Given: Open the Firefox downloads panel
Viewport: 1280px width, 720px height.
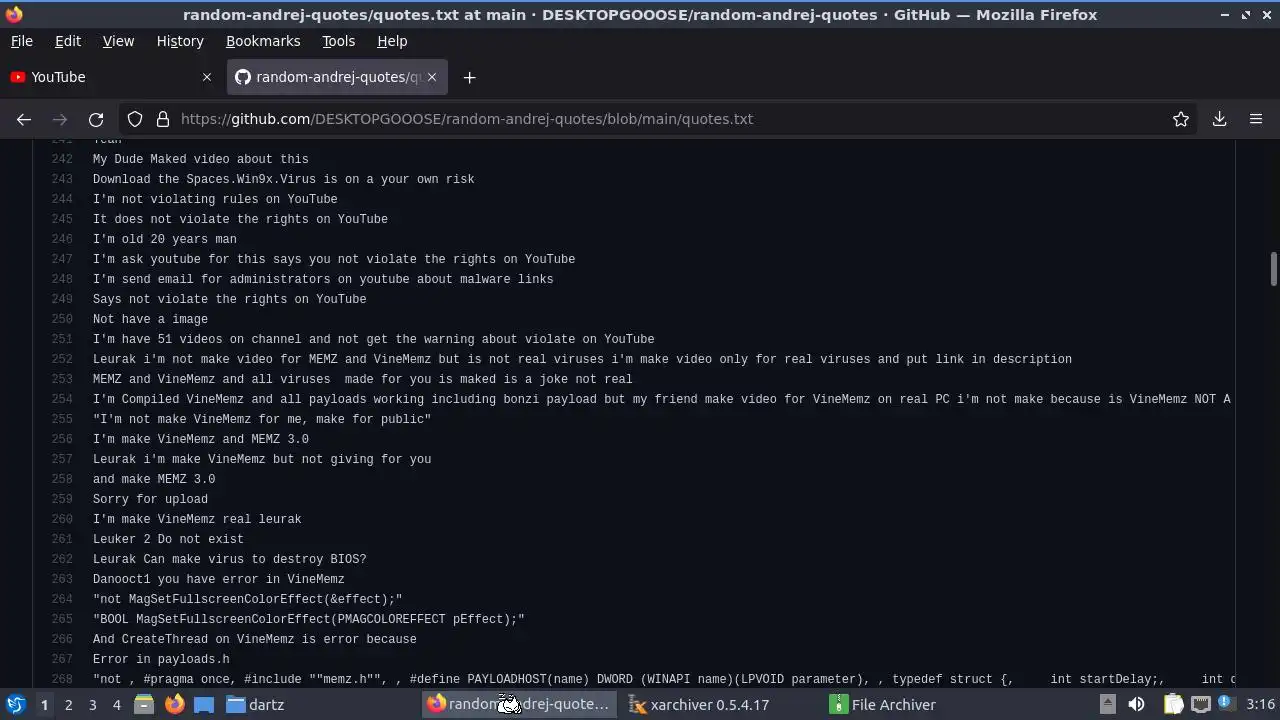Looking at the screenshot, I should [1220, 119].
